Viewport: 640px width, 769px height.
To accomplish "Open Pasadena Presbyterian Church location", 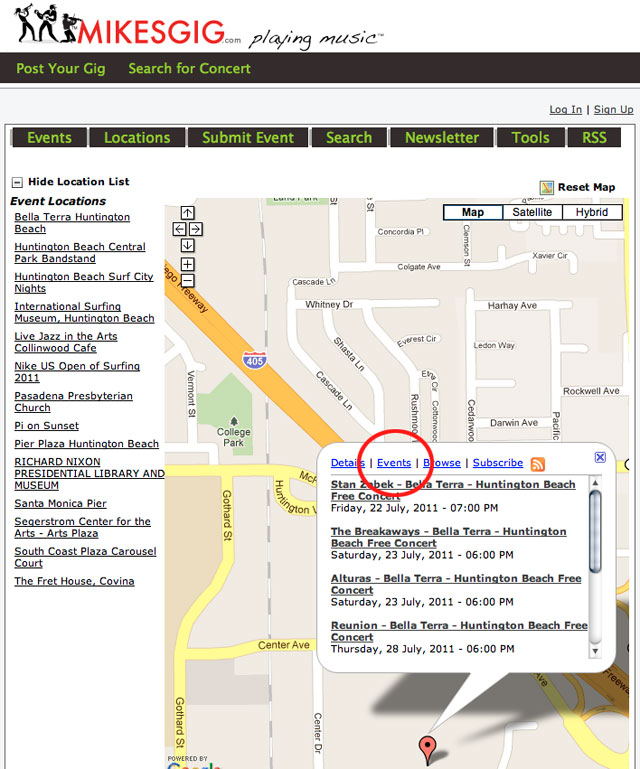I will tap(74, 402).
